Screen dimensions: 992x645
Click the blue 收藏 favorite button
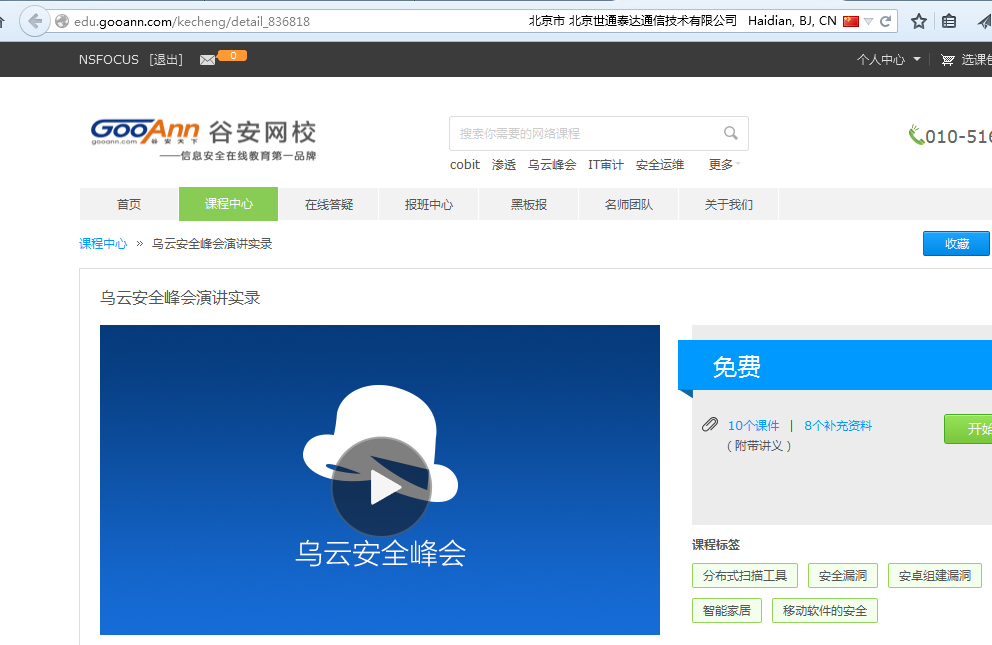957,243
